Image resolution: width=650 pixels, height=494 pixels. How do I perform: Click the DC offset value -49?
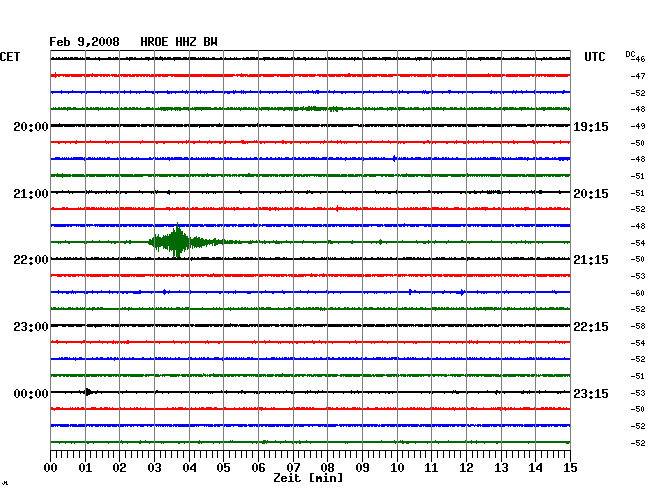click(638, 126)
